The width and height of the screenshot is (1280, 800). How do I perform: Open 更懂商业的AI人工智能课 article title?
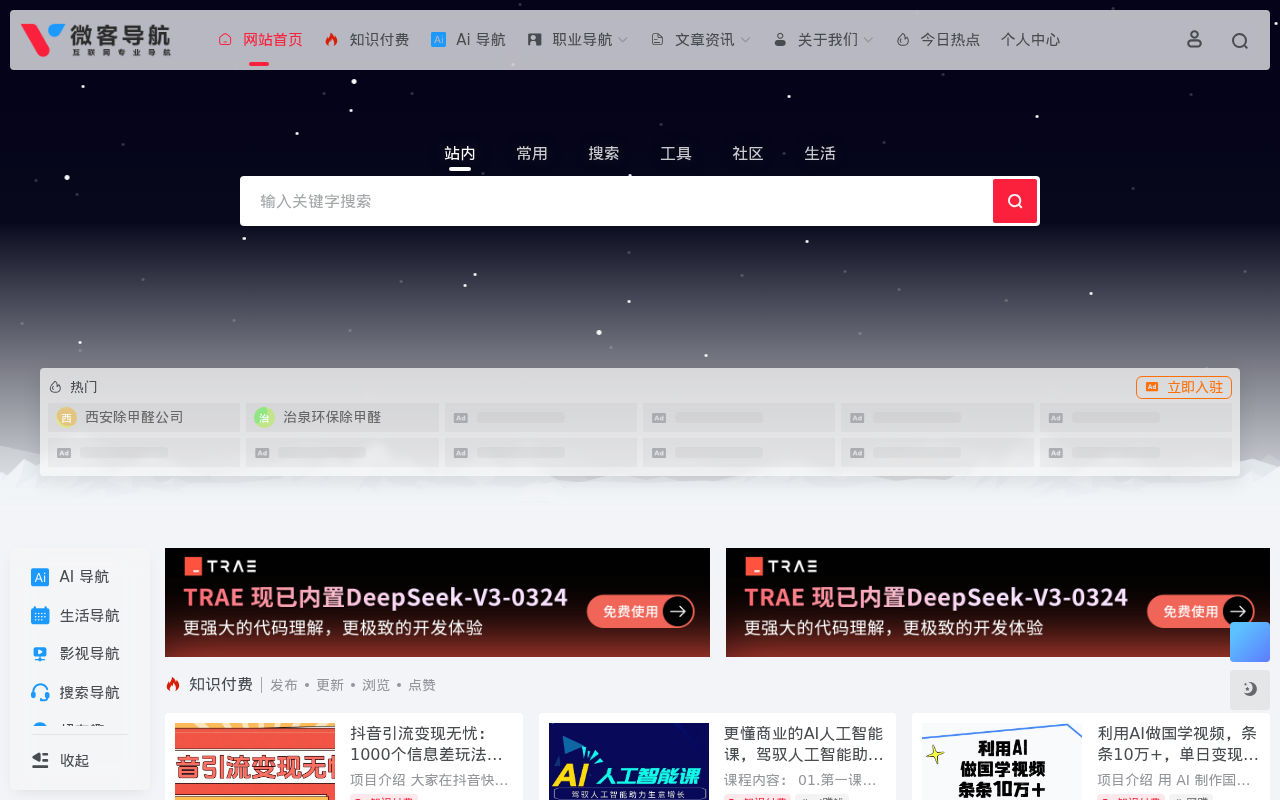[804, 743]
